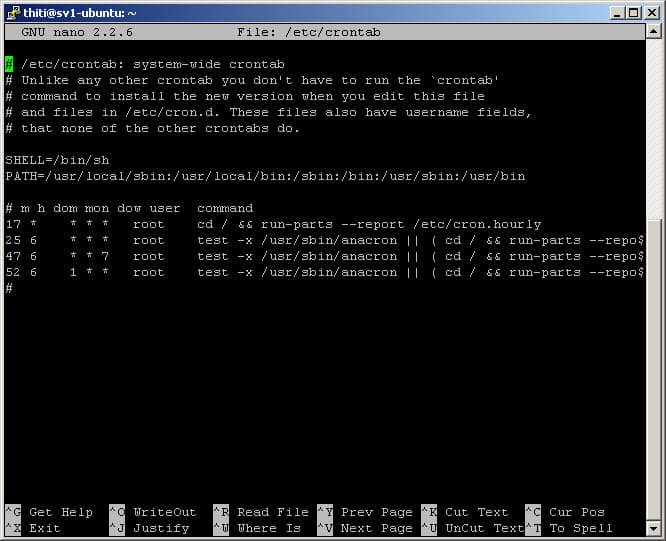Image resolution: width=666 pixels, height=541 pixels.
Task: Click the PATH= variable line
Action: tap(264, 176)
